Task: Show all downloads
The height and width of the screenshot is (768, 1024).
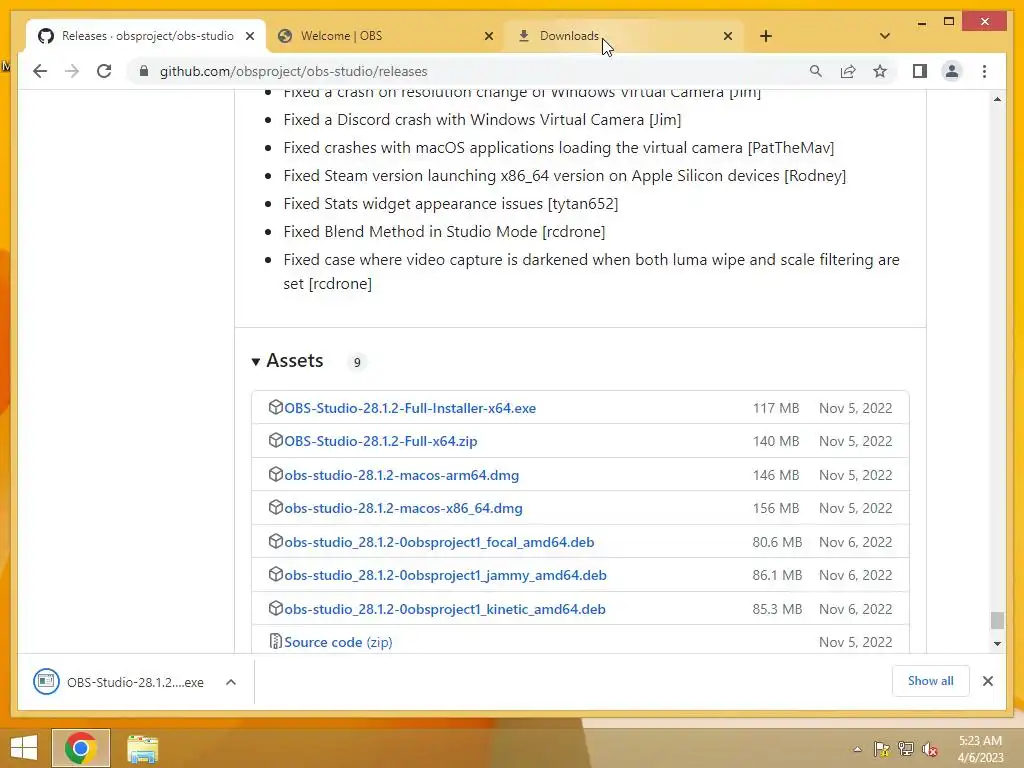Action: [x=931, y=681]
